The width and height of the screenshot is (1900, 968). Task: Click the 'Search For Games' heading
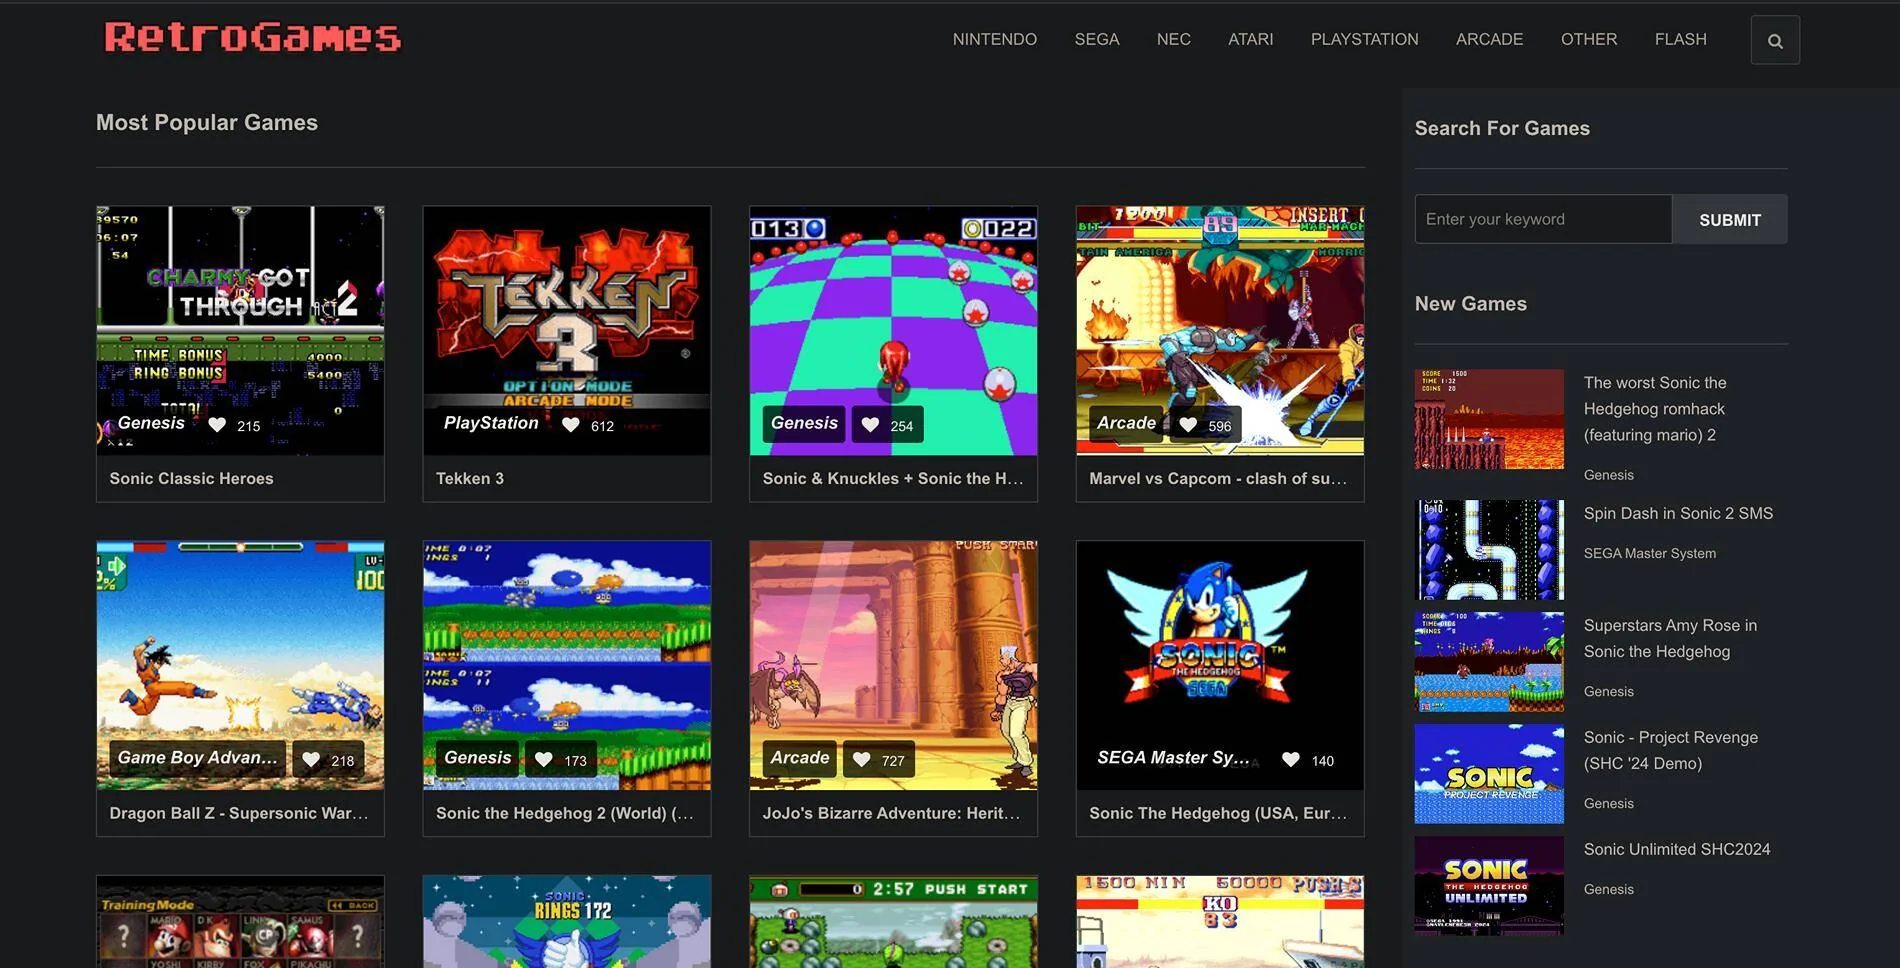1502,128
